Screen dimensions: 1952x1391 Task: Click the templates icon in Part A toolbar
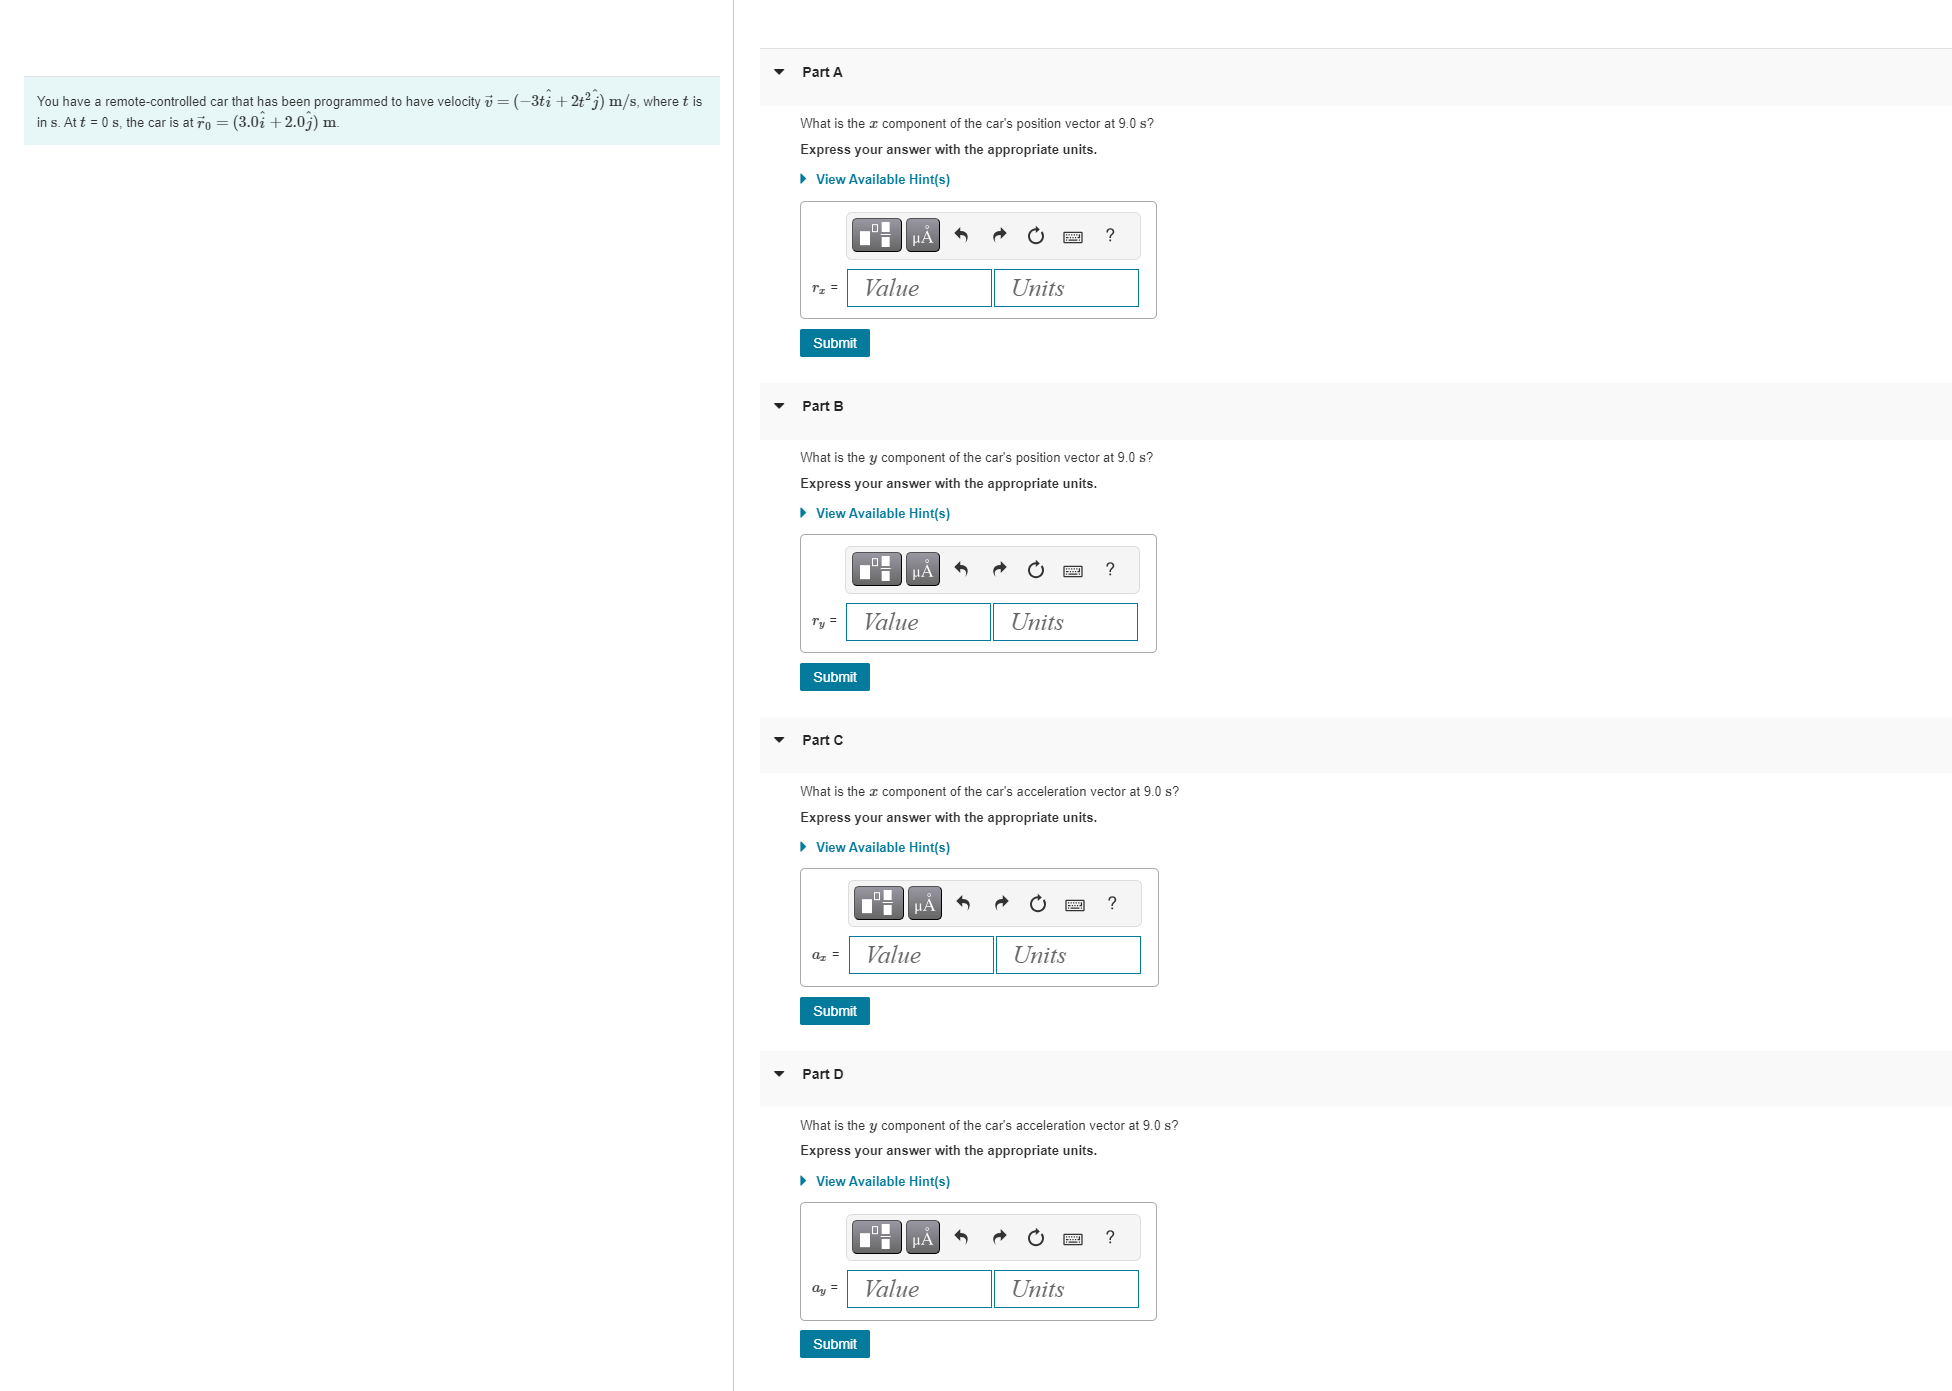pos(876,235)
